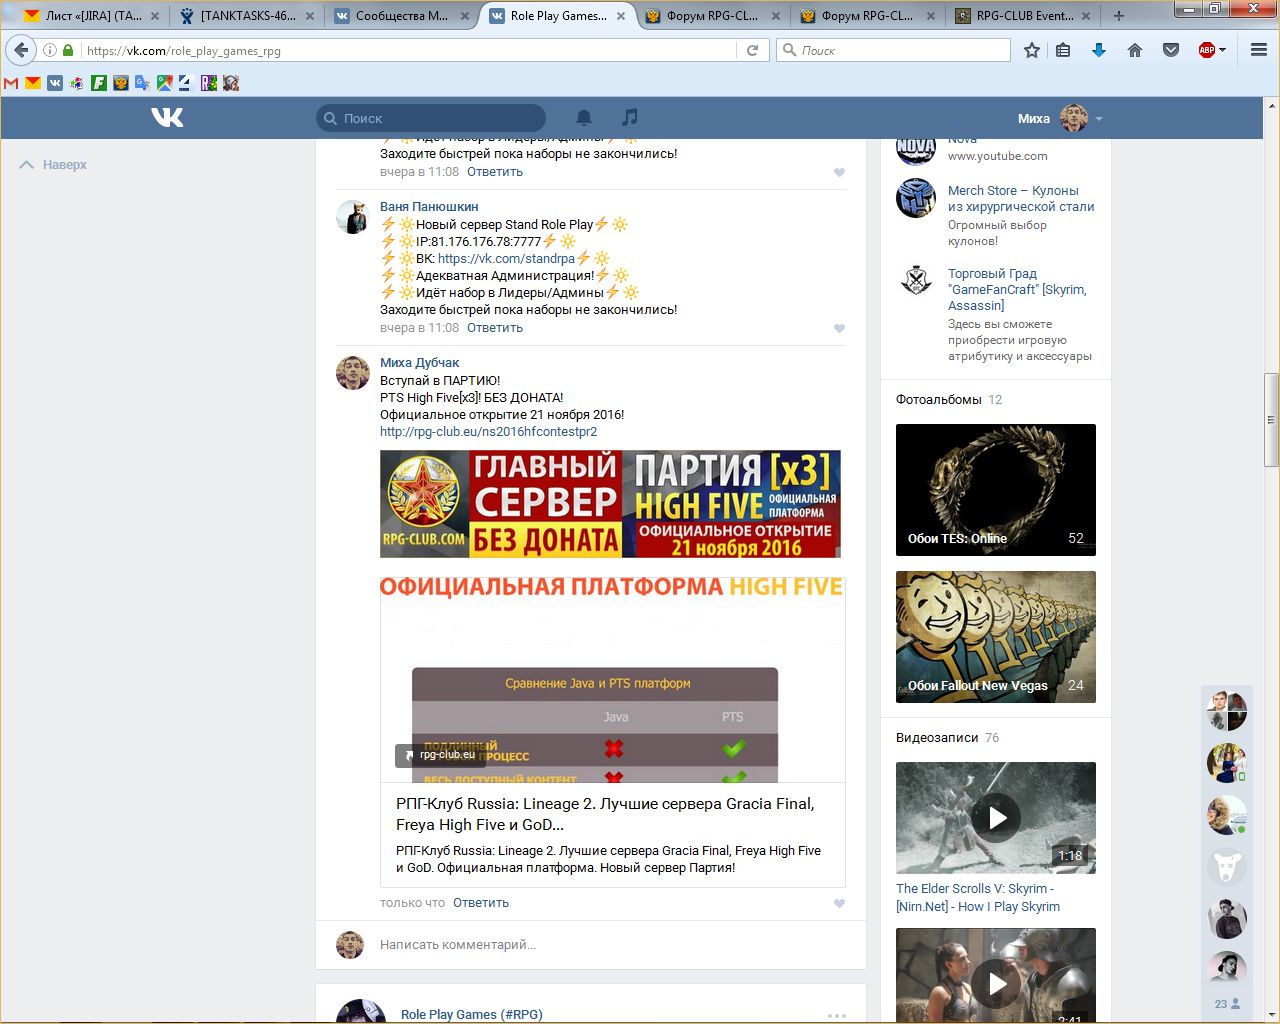Like the top comment from вчера в 11:08
Viewport: 1280px width, 1024px height.
pyautogui.click(x=839, y=172)
